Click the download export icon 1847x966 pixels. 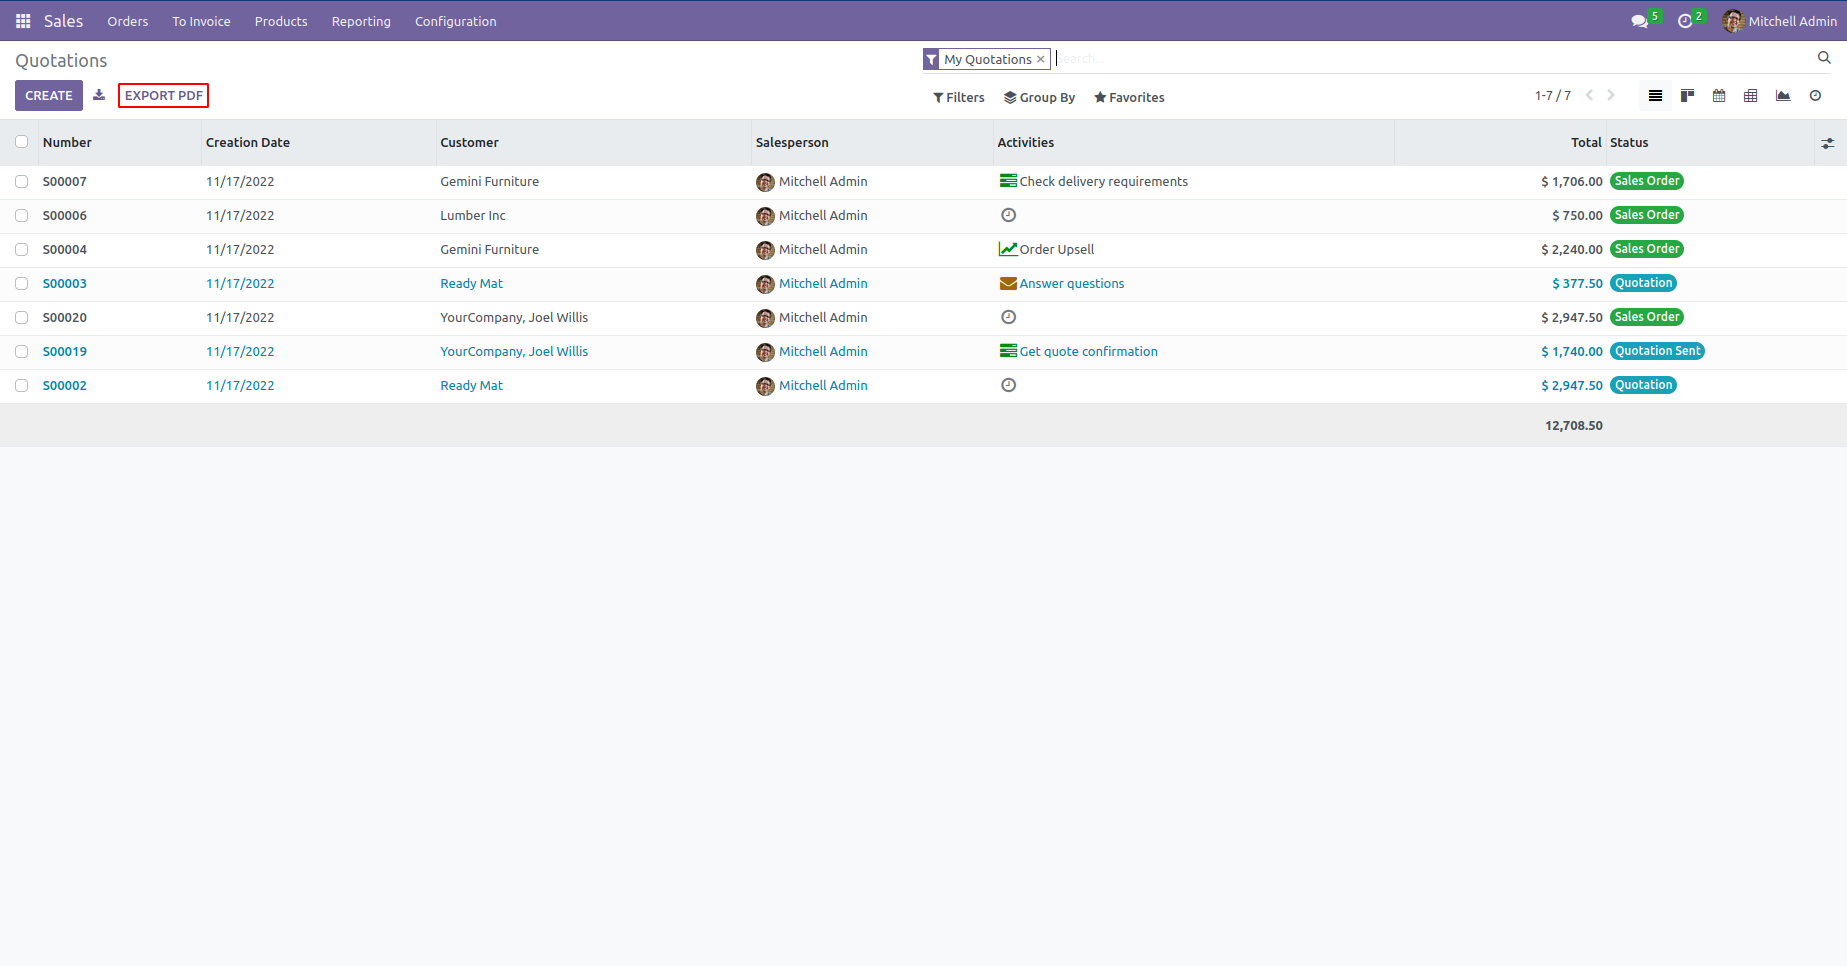tap(99, 95)
